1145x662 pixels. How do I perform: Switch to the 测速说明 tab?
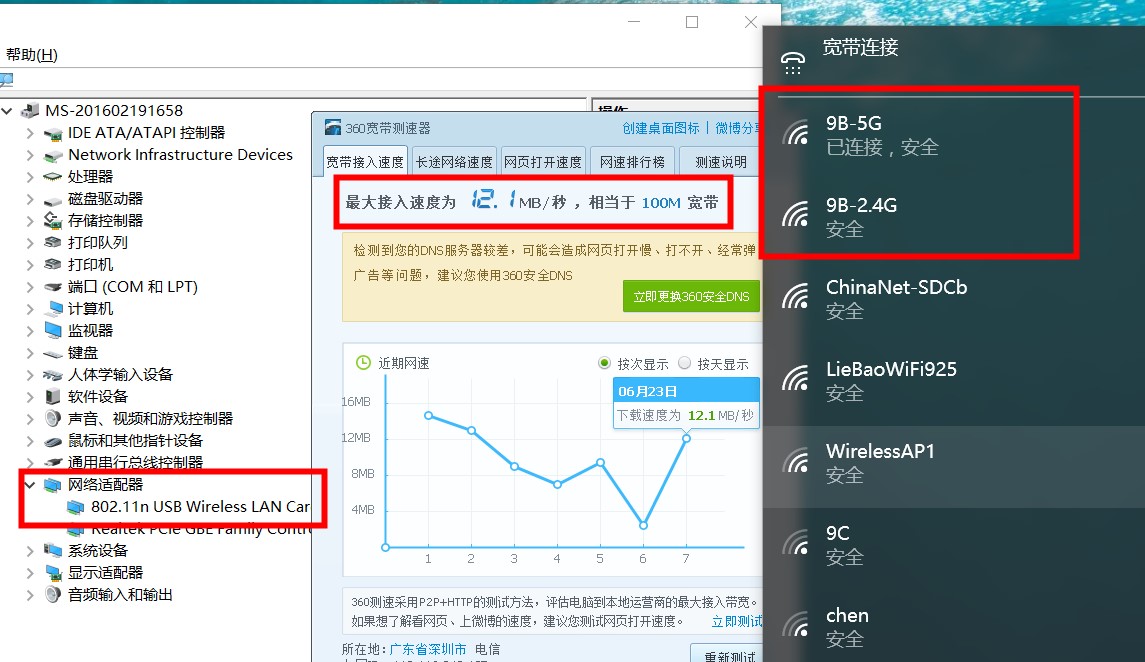point(721,162)
